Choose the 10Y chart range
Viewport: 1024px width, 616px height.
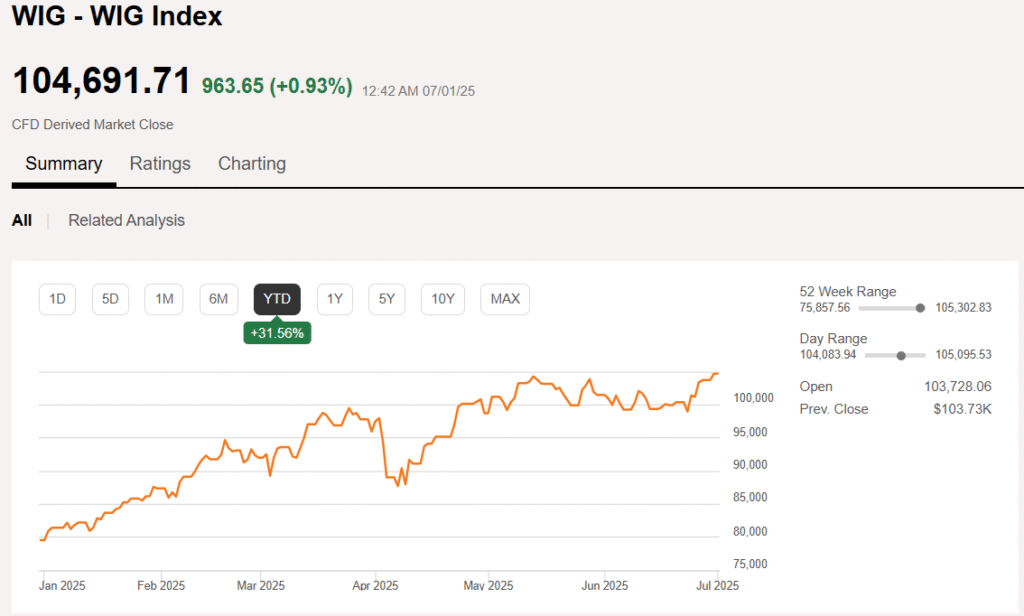click(443, 299)
